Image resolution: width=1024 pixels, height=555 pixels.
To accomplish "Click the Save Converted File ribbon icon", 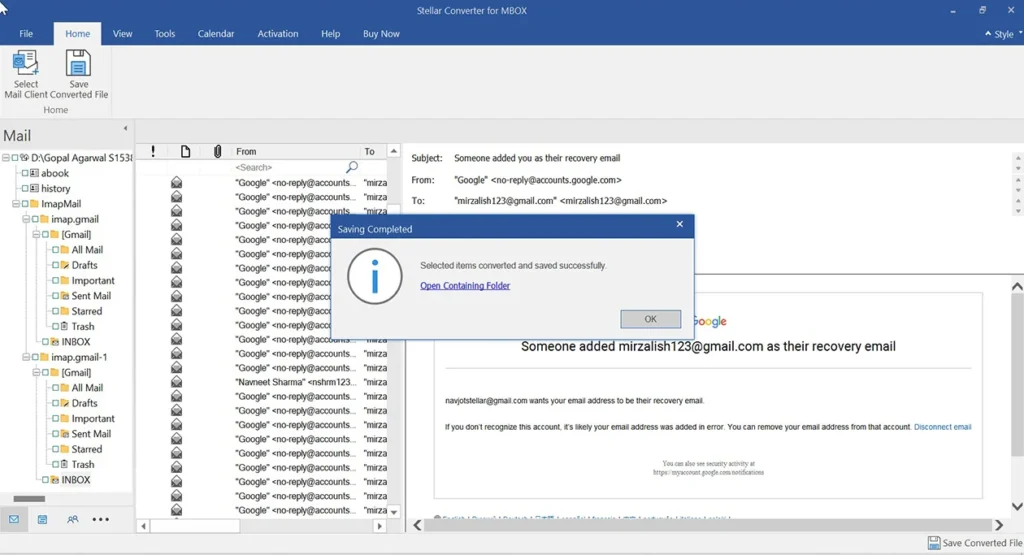I will [78, 63].
